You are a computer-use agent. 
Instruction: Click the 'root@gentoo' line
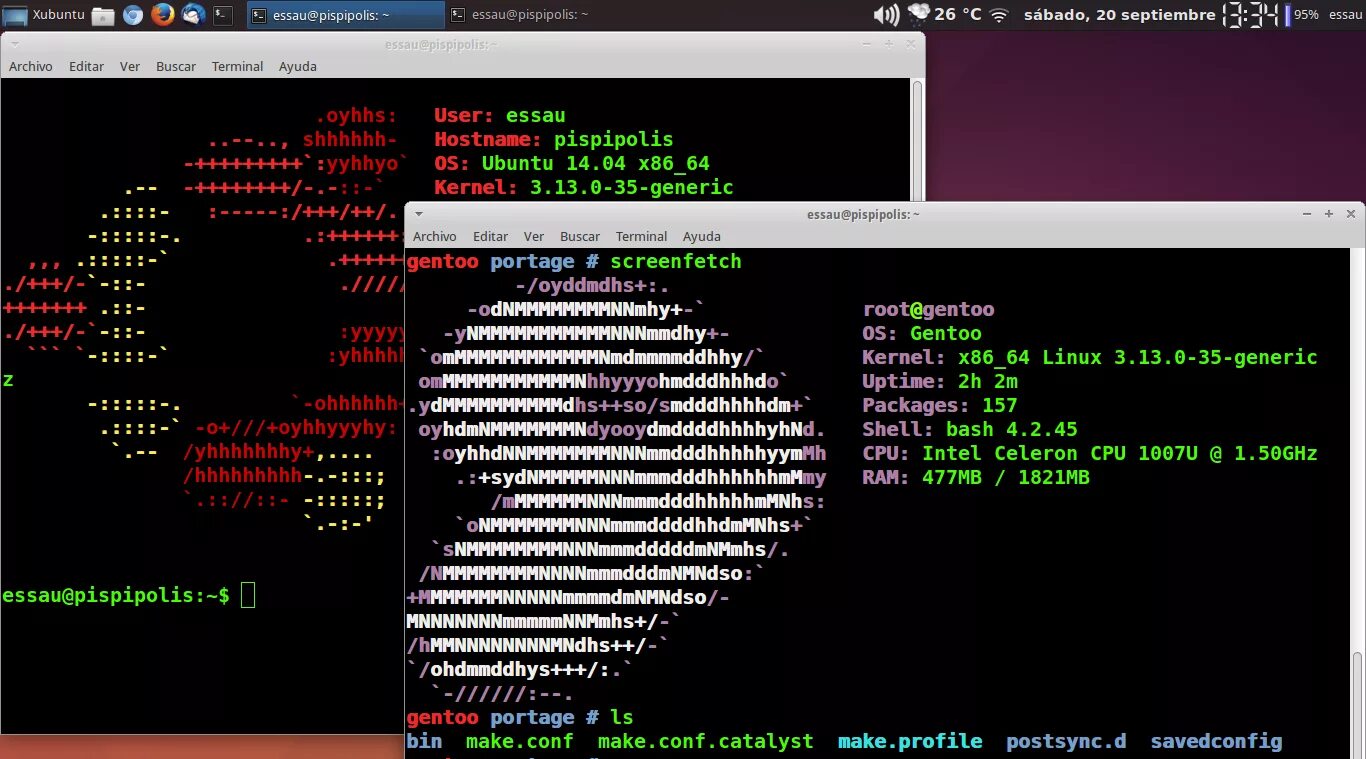tap(928, 310)
